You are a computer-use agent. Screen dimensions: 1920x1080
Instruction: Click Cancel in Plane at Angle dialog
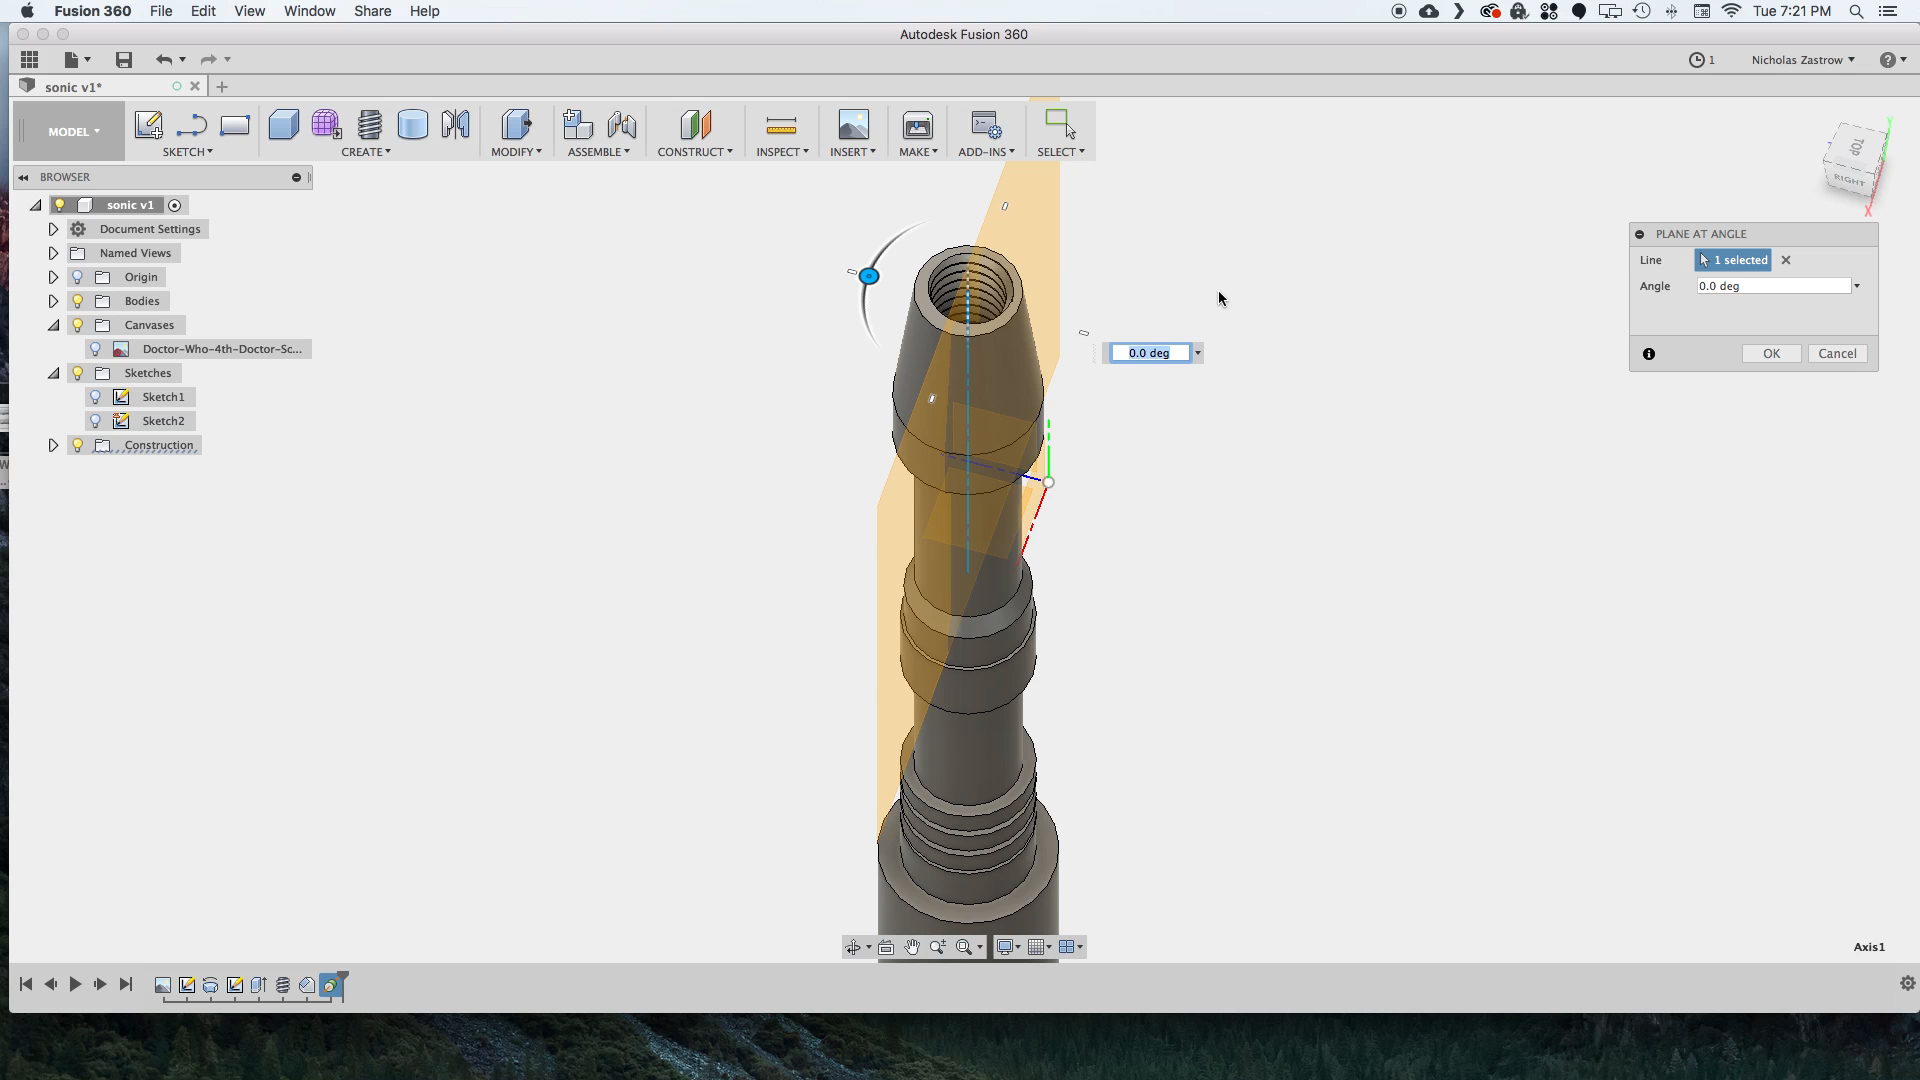1837,354
